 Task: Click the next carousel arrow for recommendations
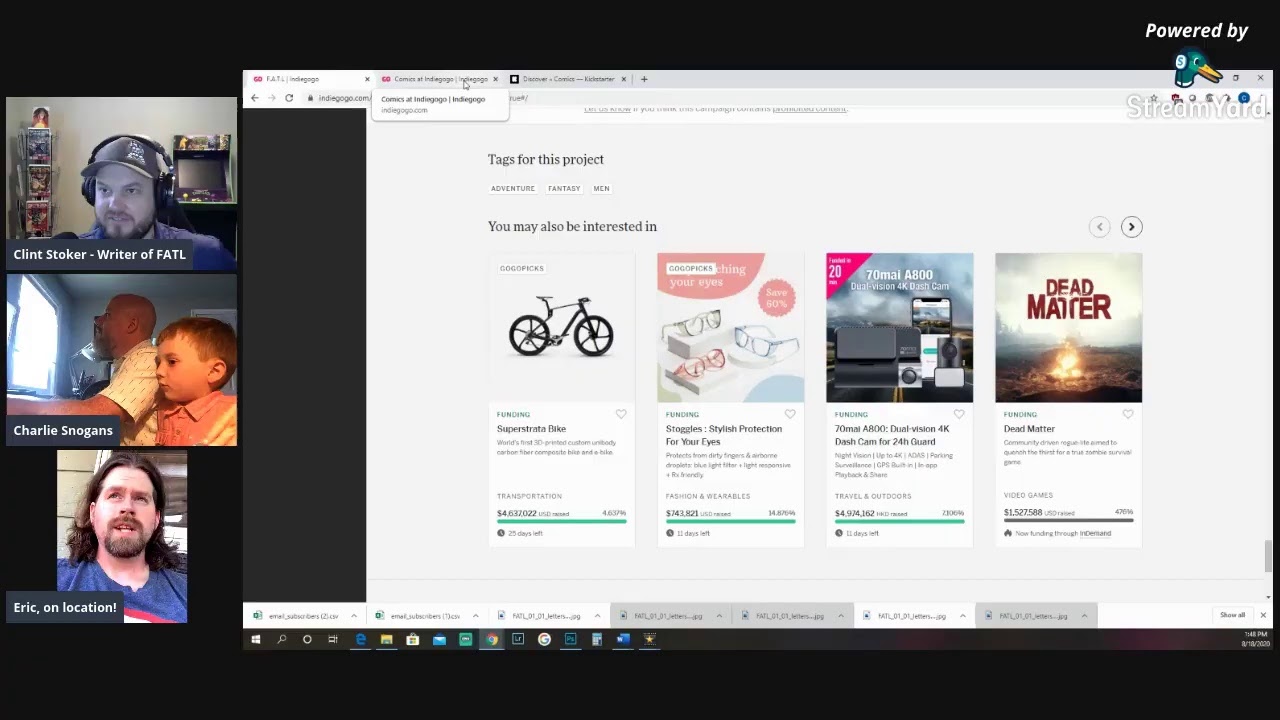pyautogui.click(x=1131, y=227)
